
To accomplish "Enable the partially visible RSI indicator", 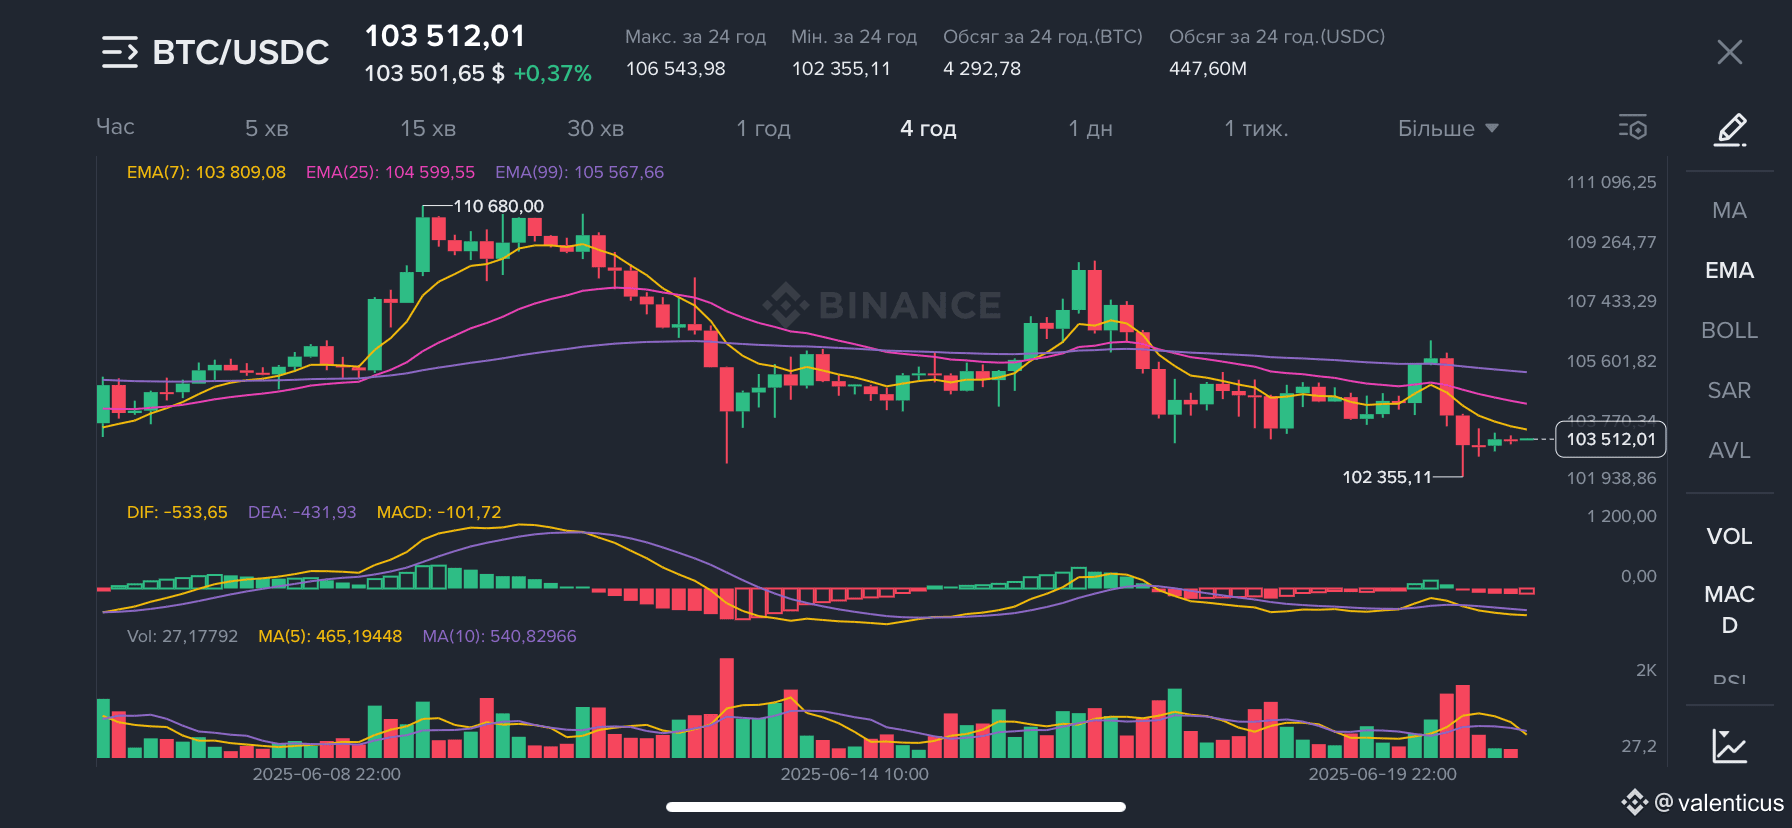I will tap(1729, 680).
